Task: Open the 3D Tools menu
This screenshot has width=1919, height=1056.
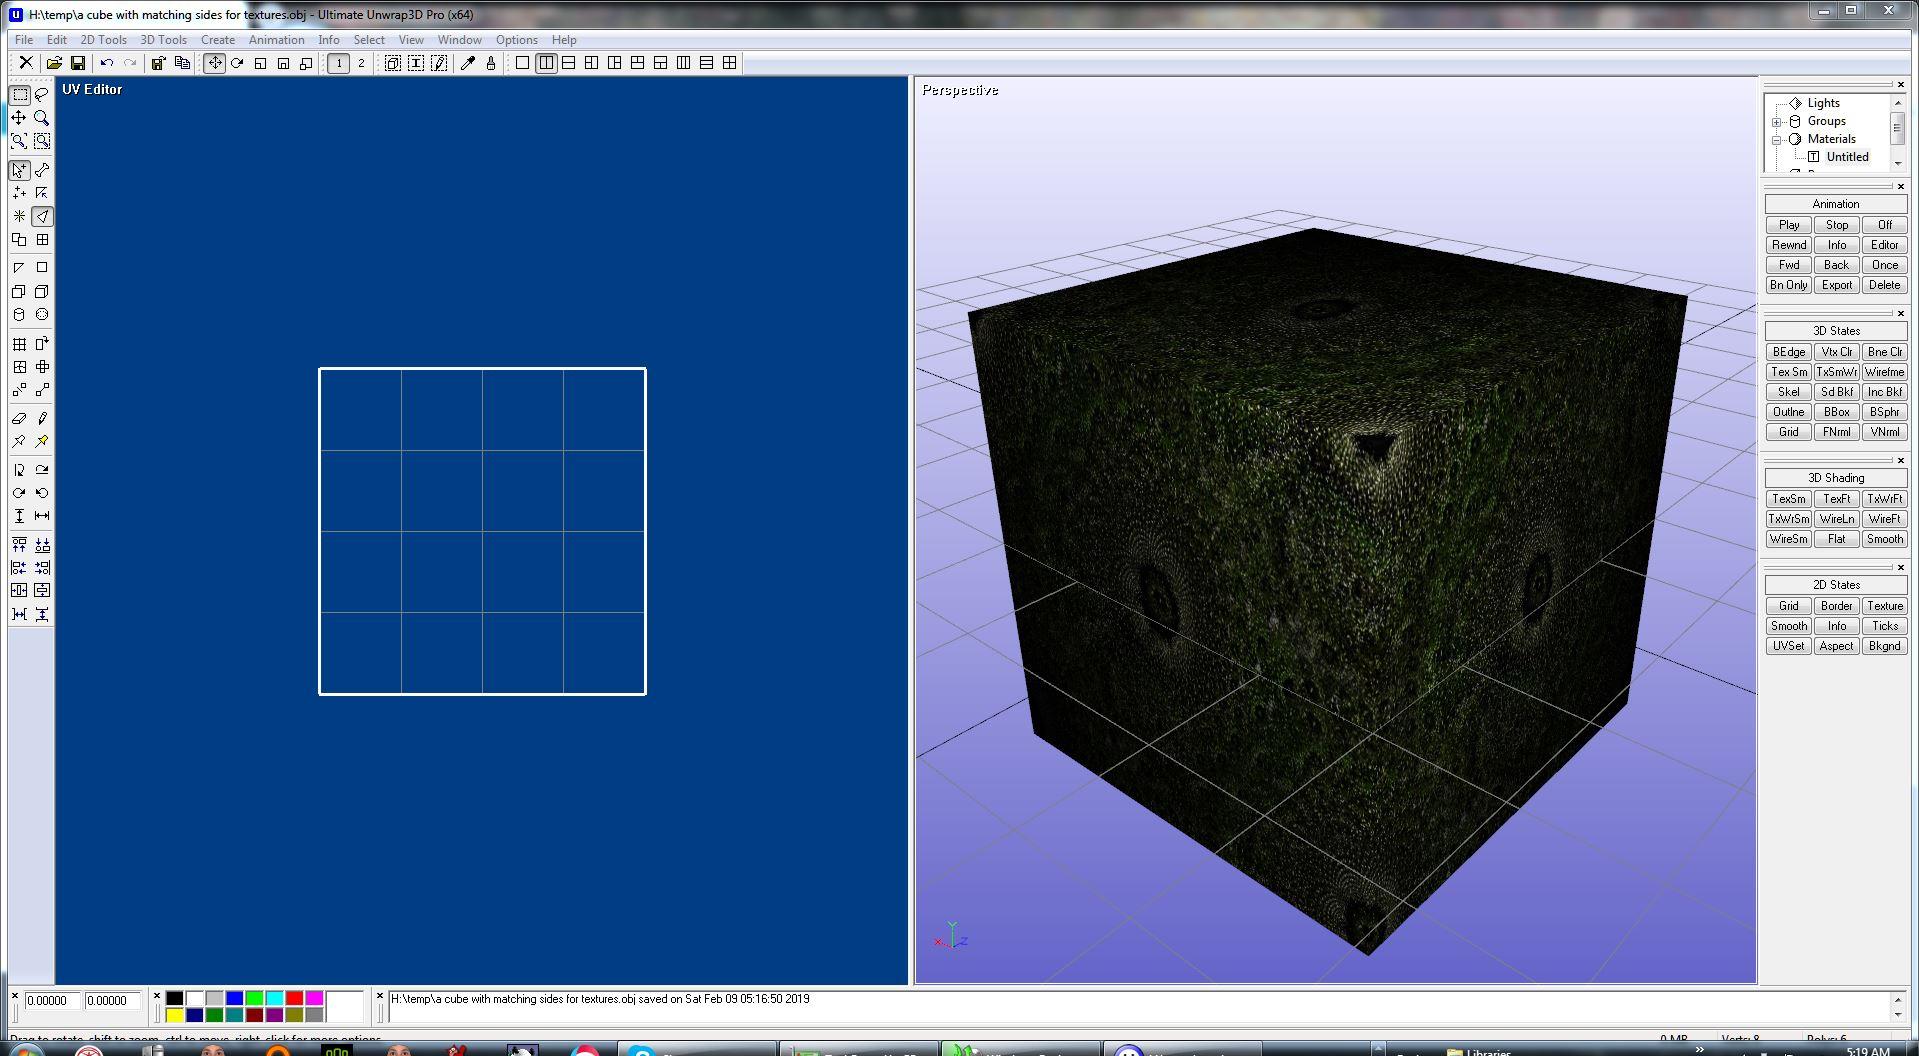Action: [x=163, y=40]
